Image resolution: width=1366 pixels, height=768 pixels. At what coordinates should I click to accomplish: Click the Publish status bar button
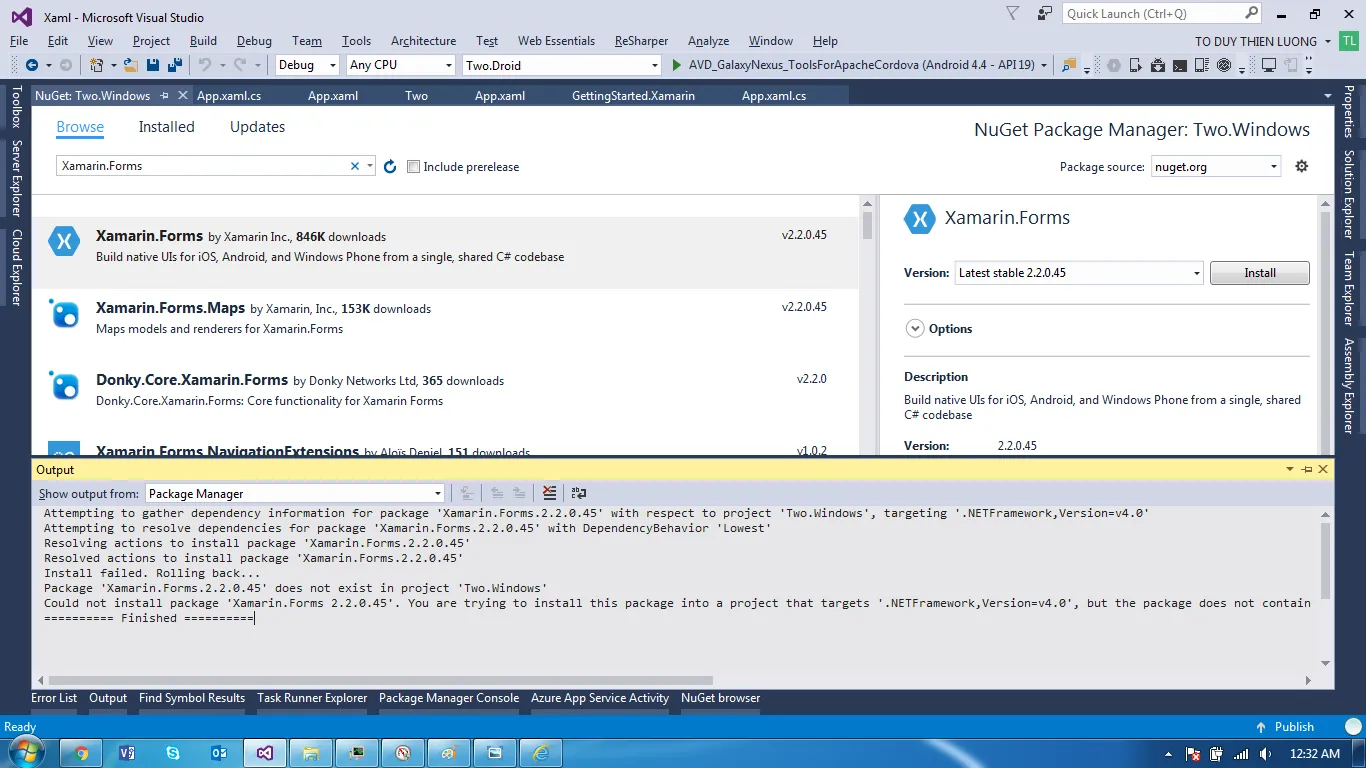pyautogui.click(x=1284, y=727)
